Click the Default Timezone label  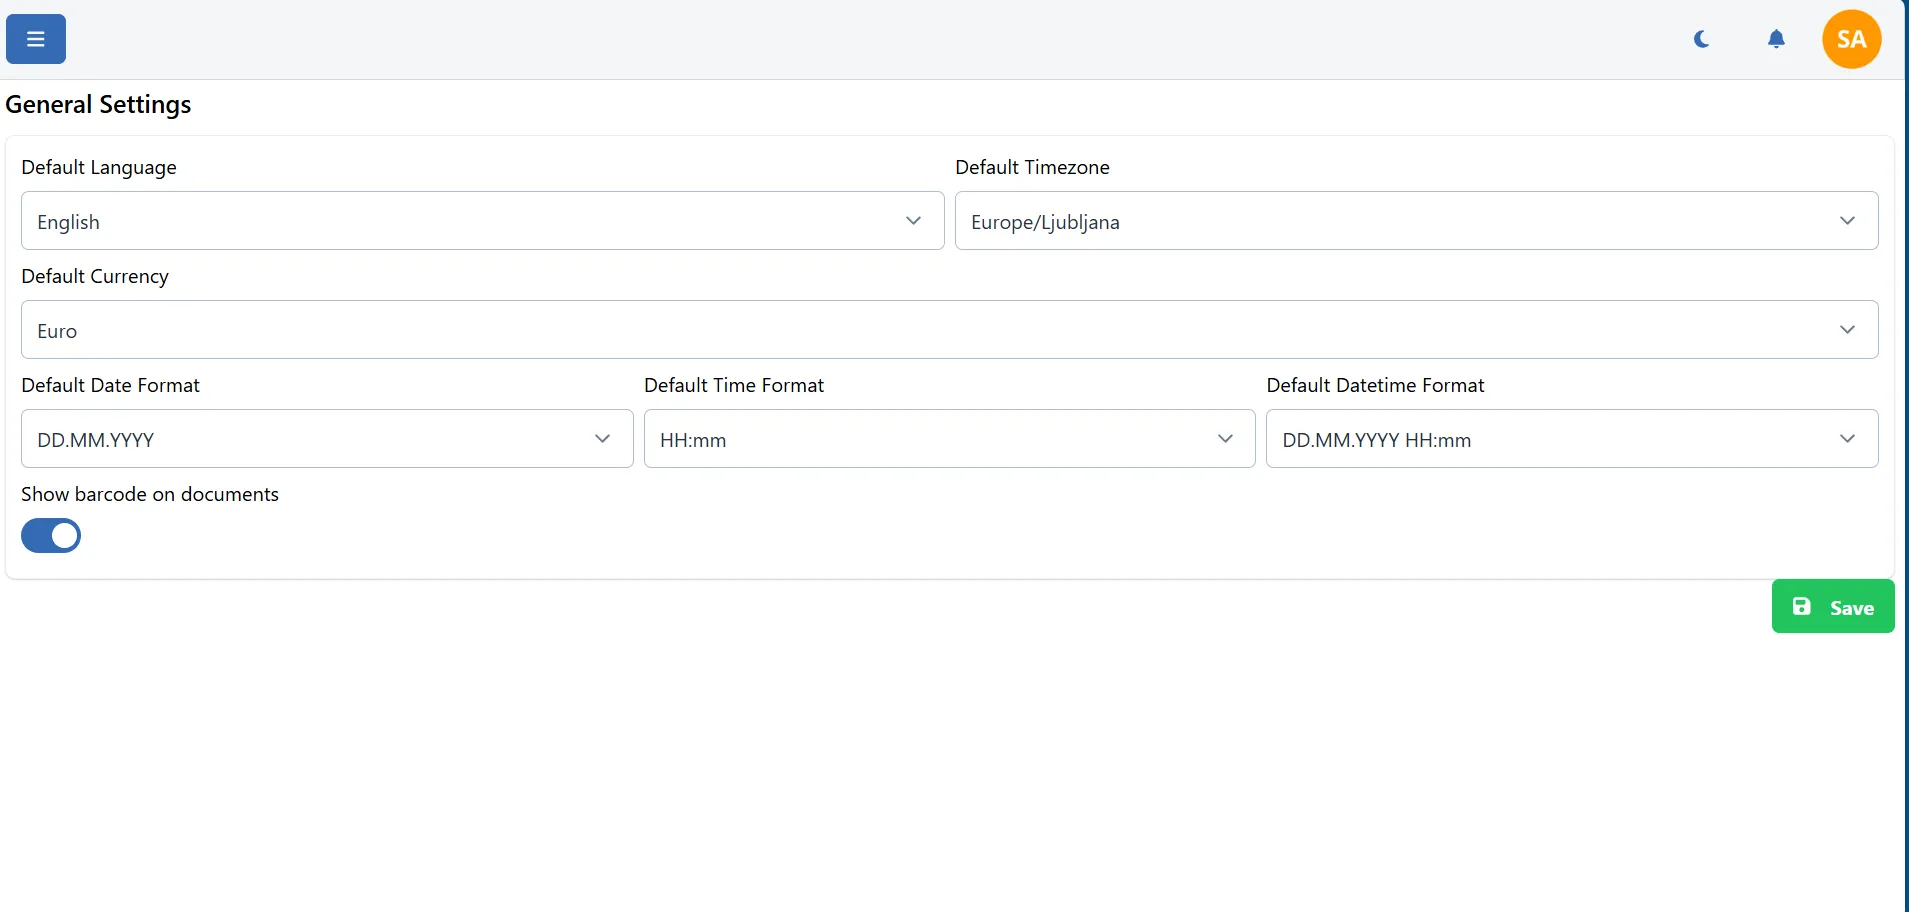point(1032,168)
